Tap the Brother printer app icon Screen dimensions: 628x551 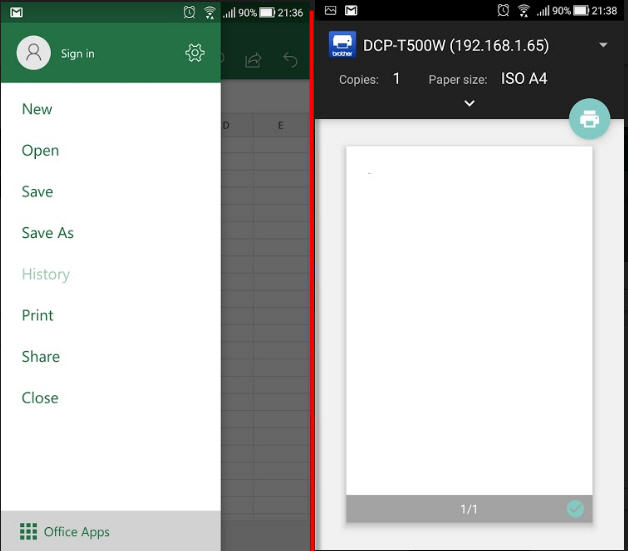click(x=342, y=44)
